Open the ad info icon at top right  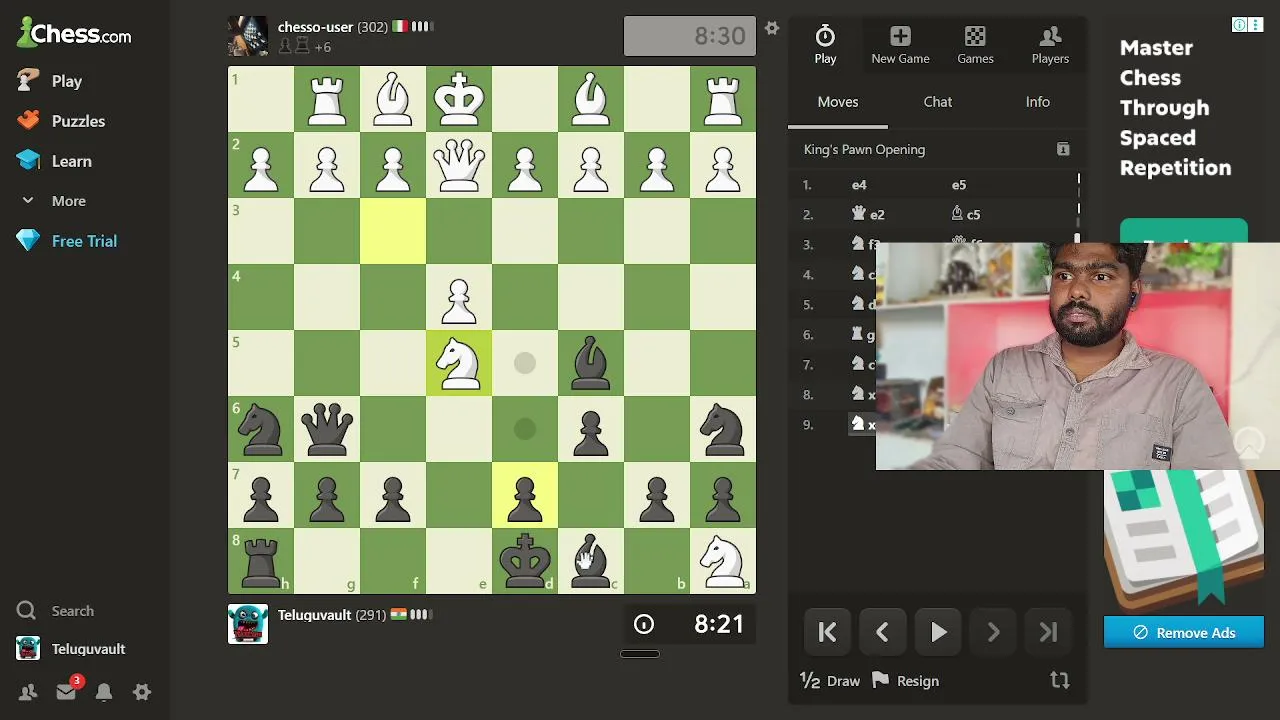[1239, 25]
